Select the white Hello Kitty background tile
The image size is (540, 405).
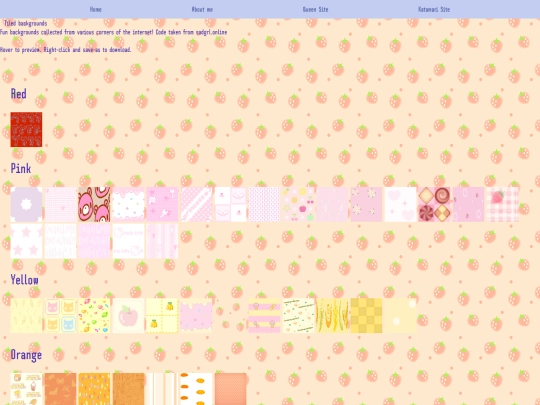(128, 241)
